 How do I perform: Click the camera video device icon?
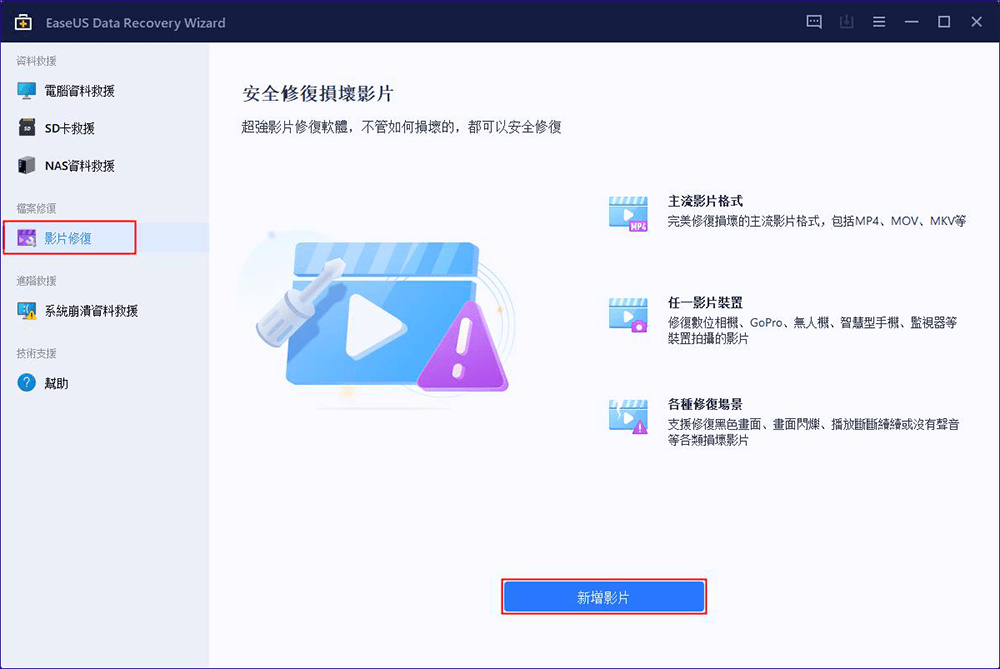628,314
